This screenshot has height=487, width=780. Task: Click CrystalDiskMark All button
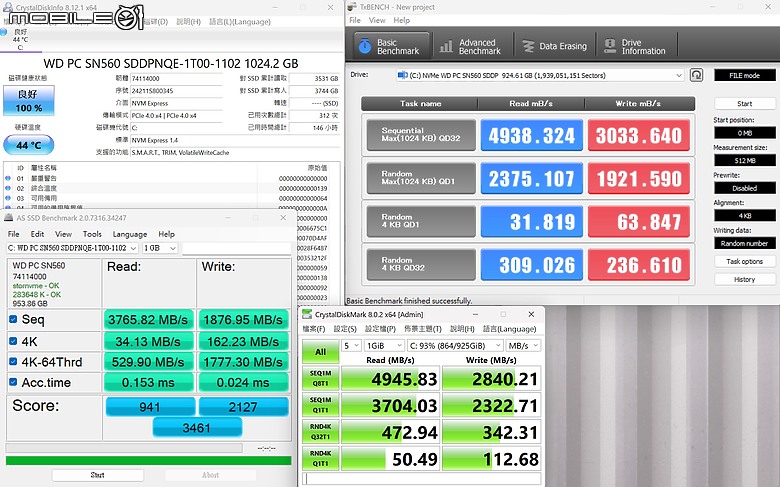coord(320,352)
